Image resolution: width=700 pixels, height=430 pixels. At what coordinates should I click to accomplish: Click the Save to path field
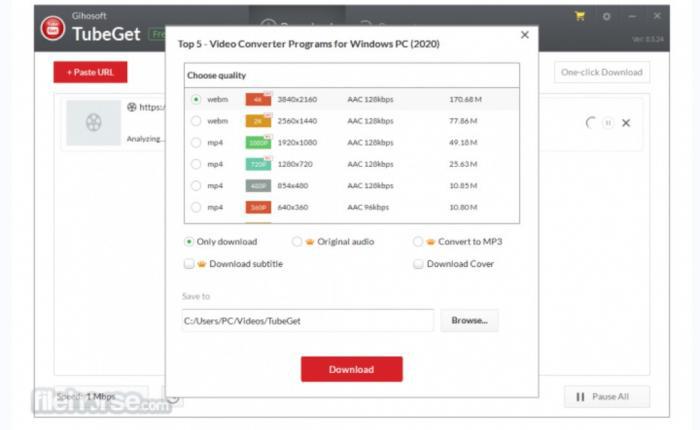click(308, 320)
